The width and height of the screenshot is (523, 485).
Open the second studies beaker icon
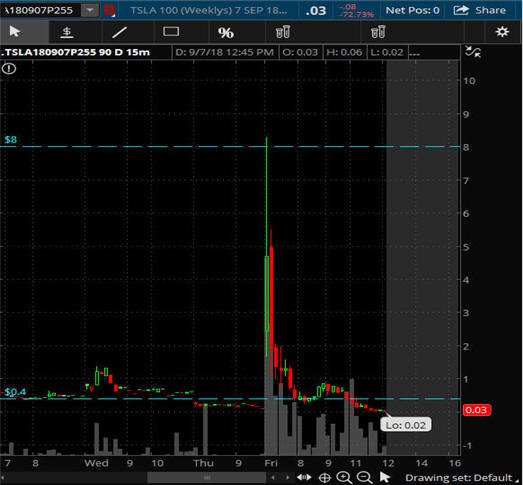pos(378,32)
